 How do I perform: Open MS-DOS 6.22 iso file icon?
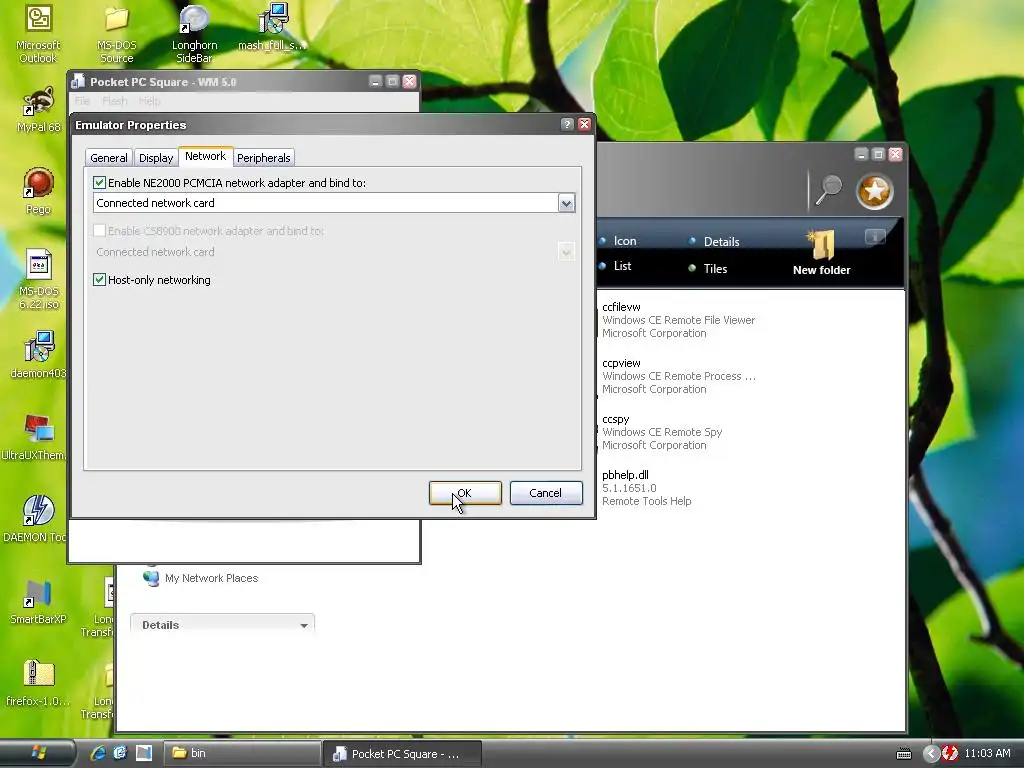(x=39, y=279)
